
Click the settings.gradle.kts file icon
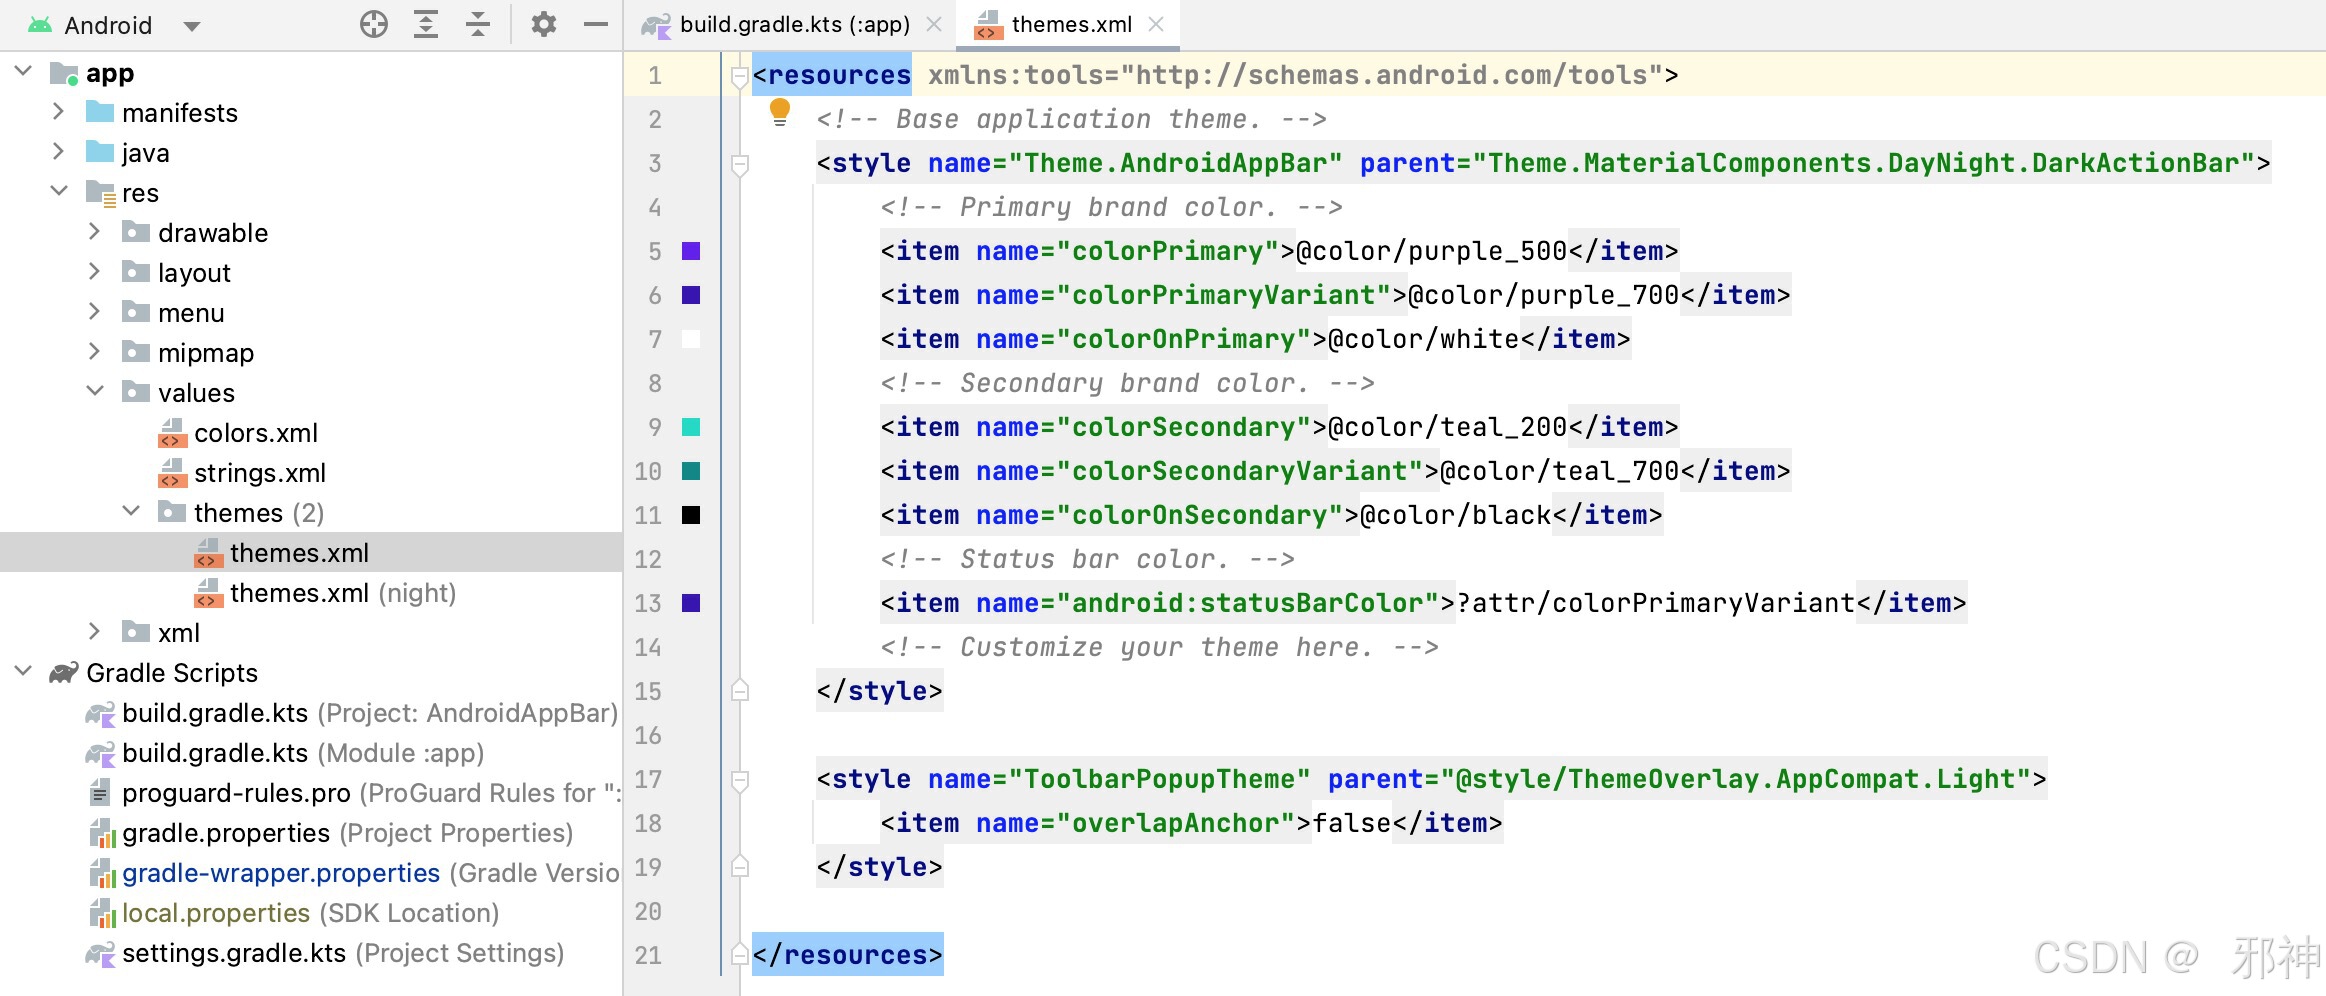(100, 953)
